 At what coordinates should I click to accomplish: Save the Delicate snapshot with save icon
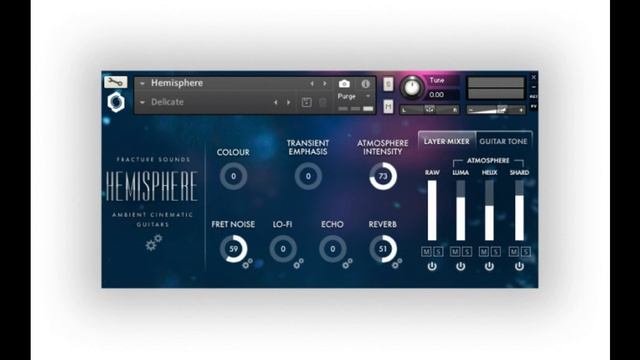click(x=306, y=102)
